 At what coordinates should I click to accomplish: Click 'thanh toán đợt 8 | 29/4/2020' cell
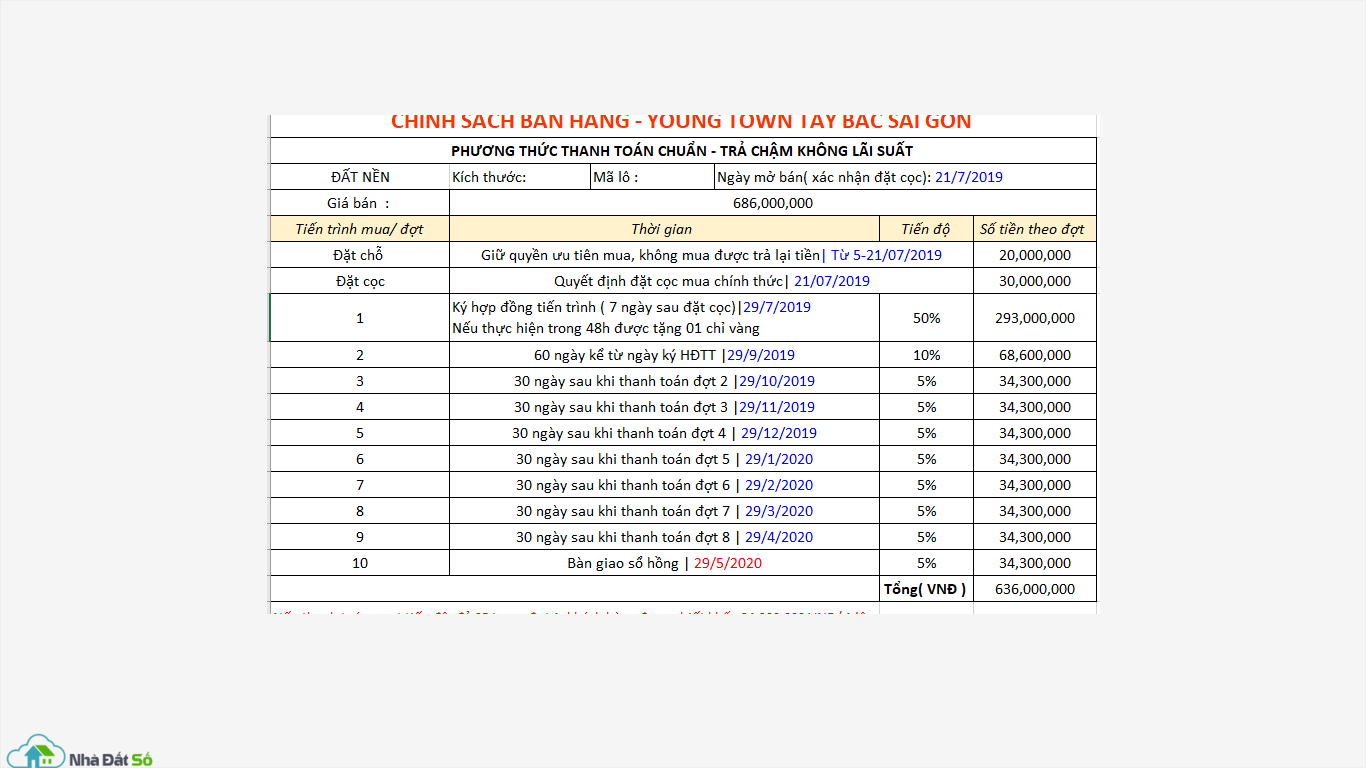click(665, 537)
